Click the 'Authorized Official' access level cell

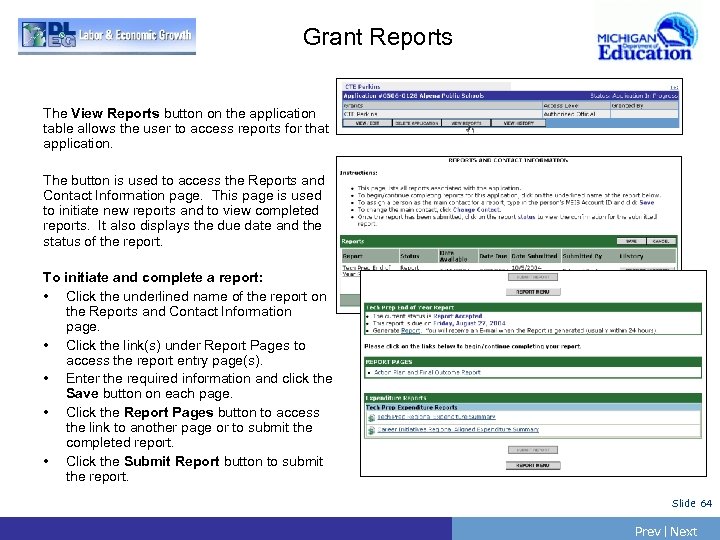click(576, 114)
